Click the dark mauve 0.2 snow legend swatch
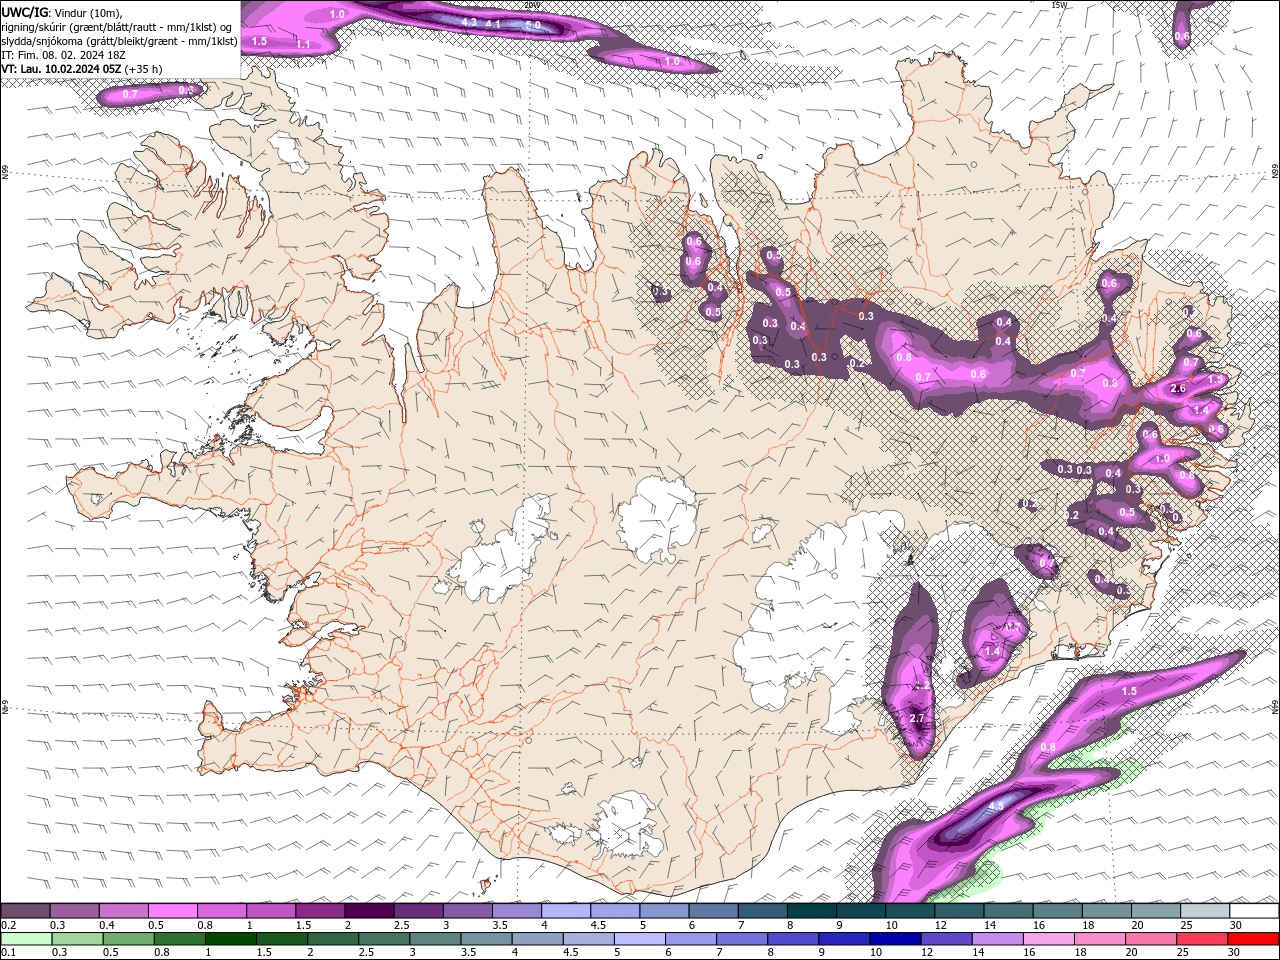 point(25,911)
